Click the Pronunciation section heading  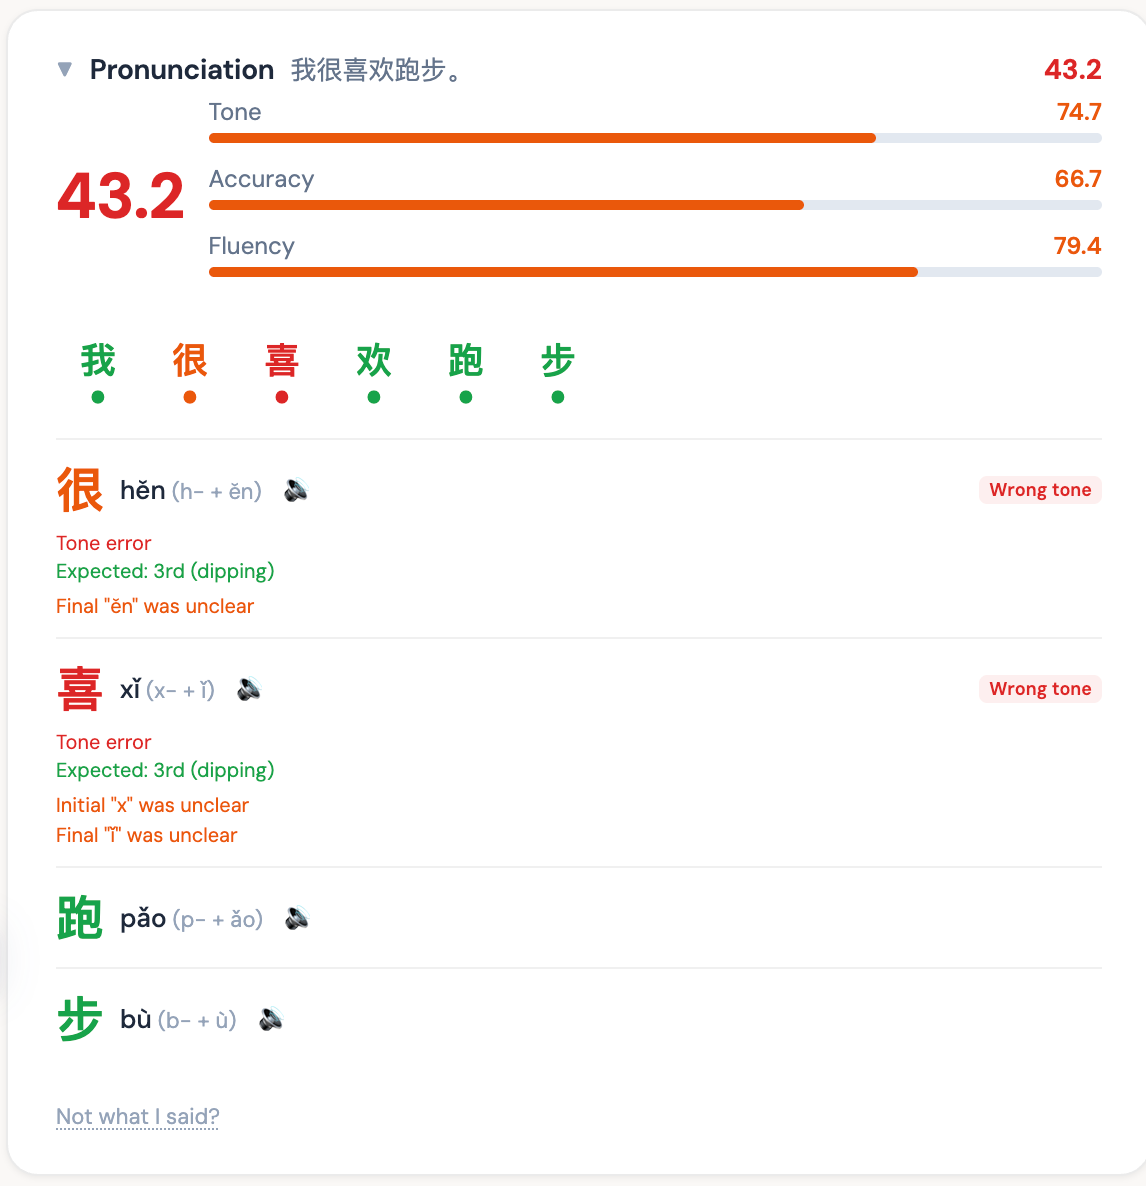pyautogui.click(x=182, y=69)
